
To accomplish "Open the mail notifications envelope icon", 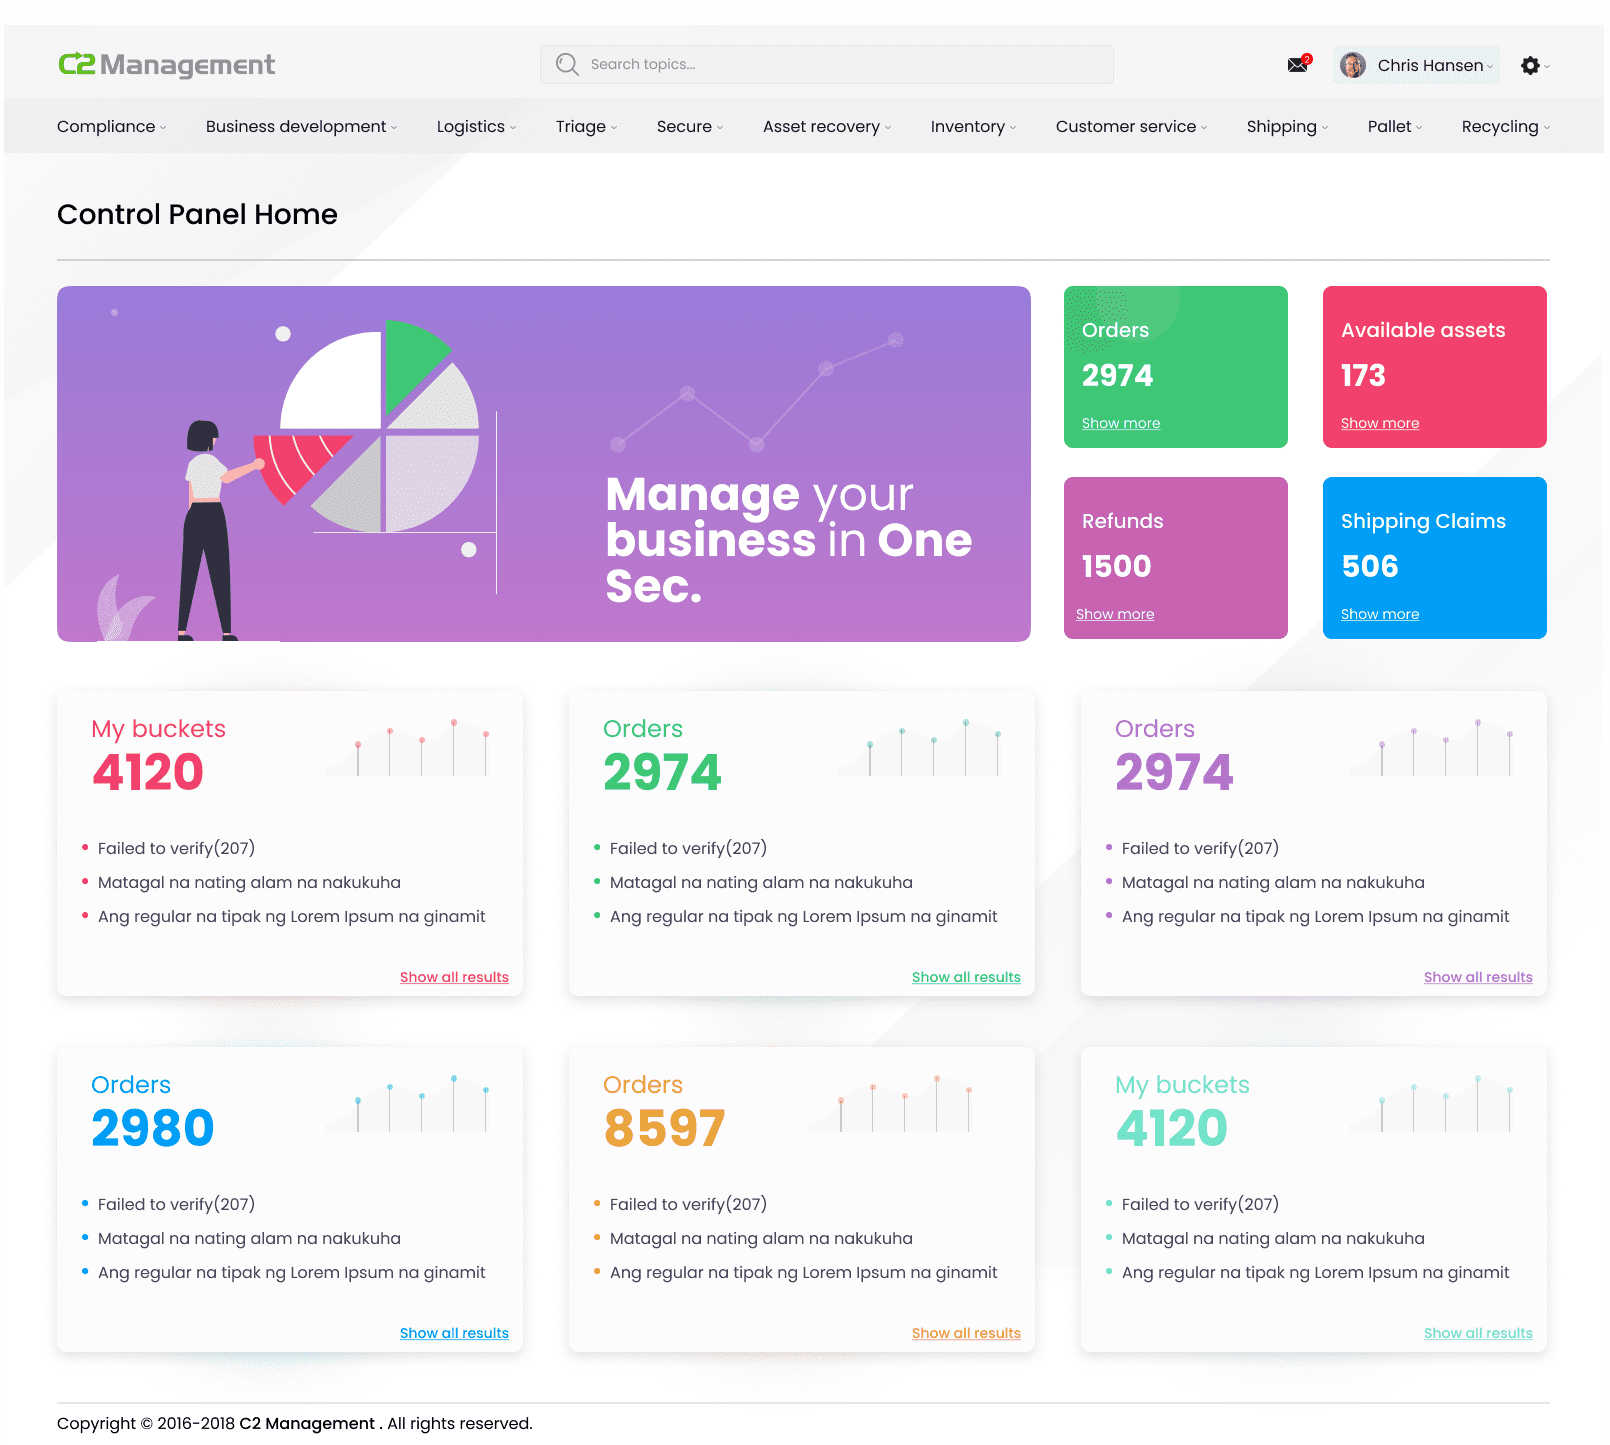I will tap(1298, 65).
